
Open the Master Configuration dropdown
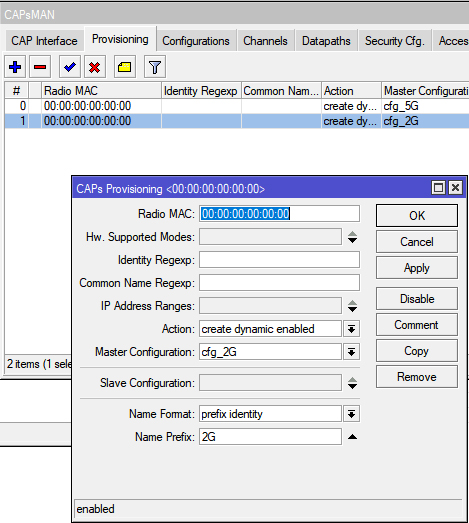pos(351,352)
